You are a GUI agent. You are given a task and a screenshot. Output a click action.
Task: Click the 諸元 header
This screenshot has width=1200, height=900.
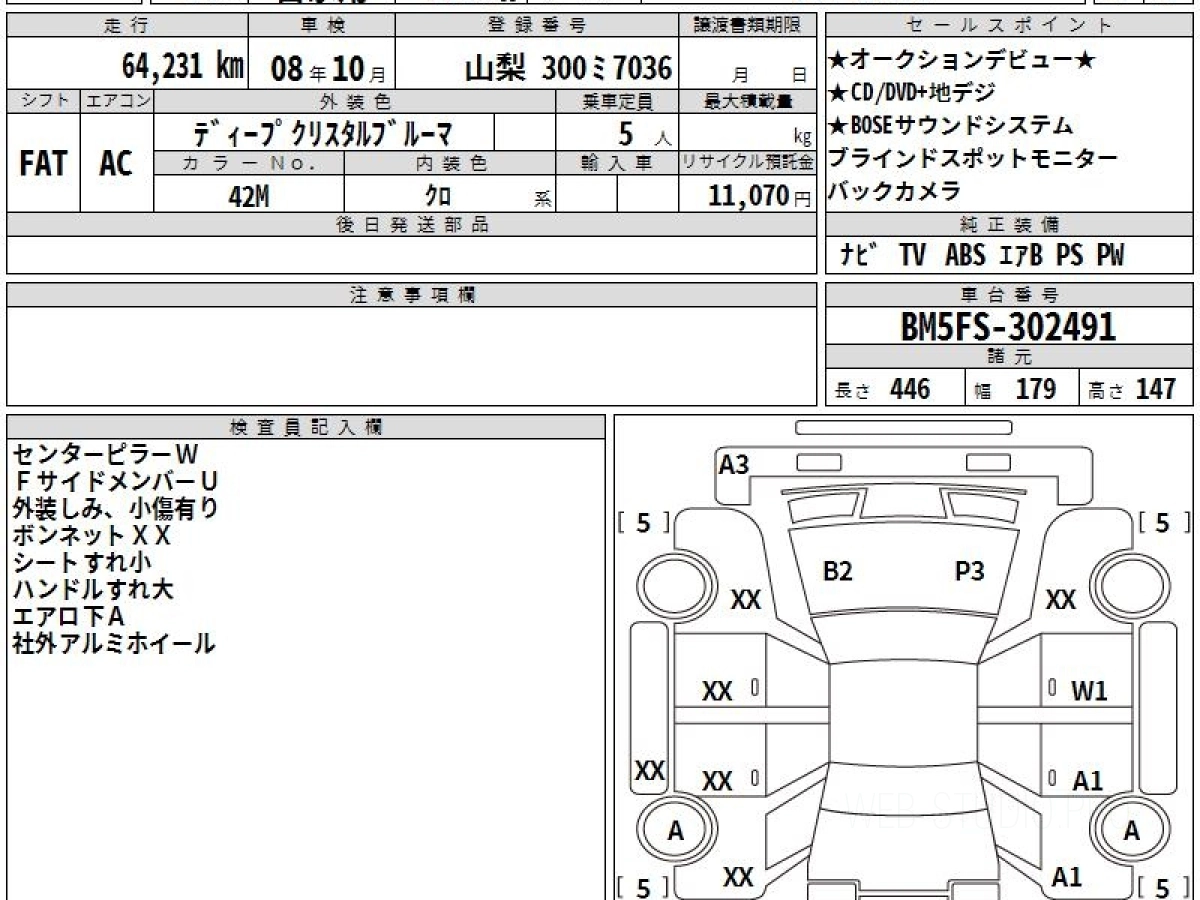click(1010, 357)
